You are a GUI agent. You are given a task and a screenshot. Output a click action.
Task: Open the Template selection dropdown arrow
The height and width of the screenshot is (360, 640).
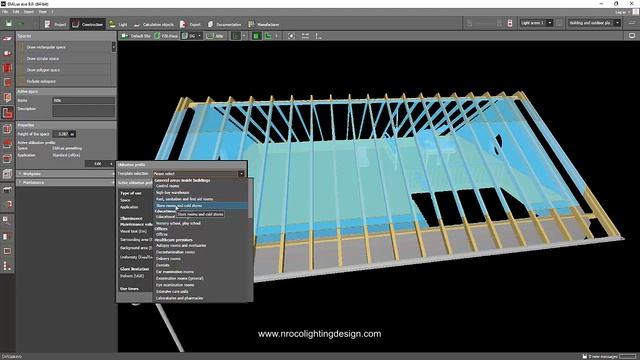[x=241, y=174]
